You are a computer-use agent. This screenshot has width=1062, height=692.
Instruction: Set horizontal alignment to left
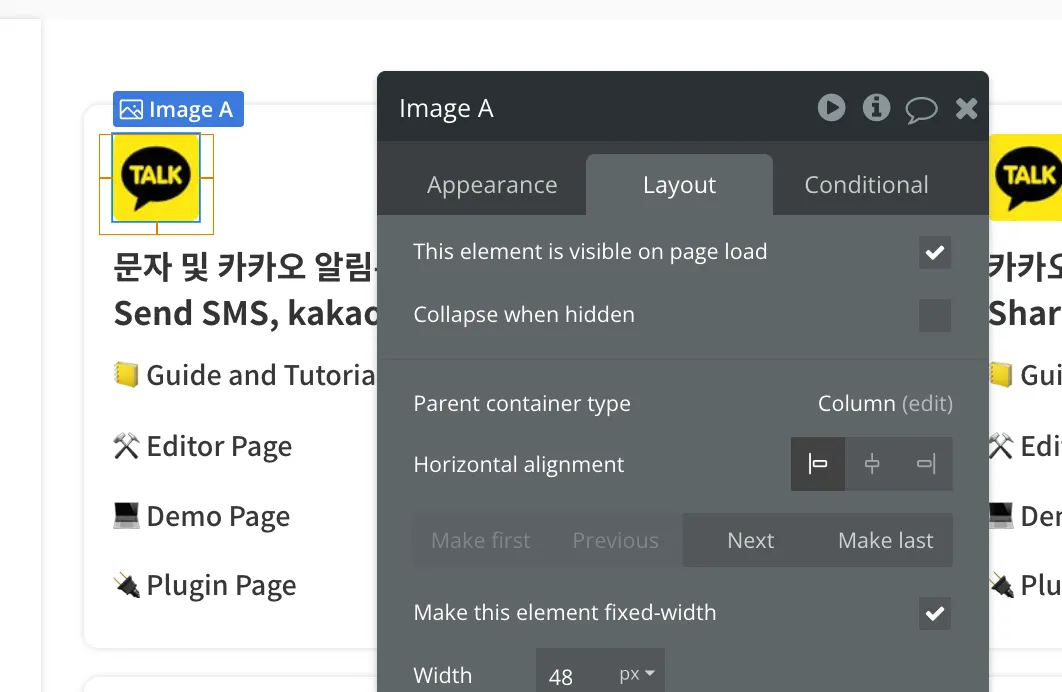point(817,464)
